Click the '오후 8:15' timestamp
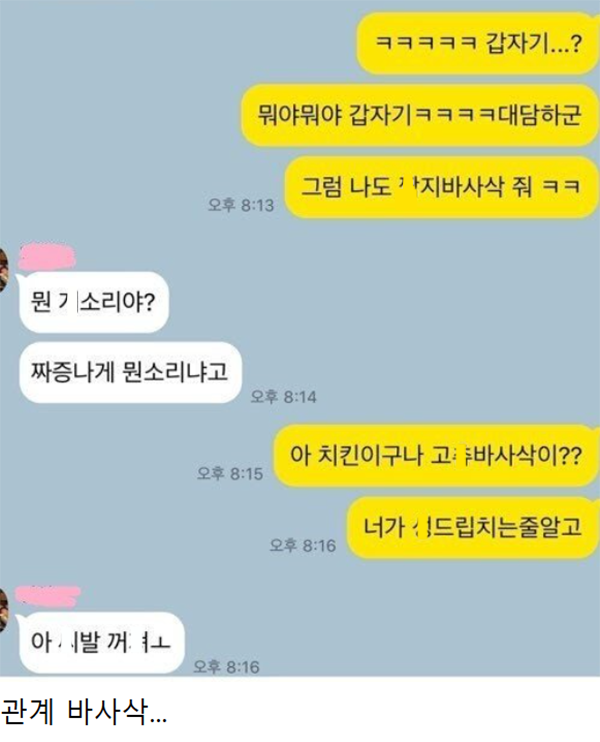The image size is (600, 742). pyautogui.click(x=230, y=473)
